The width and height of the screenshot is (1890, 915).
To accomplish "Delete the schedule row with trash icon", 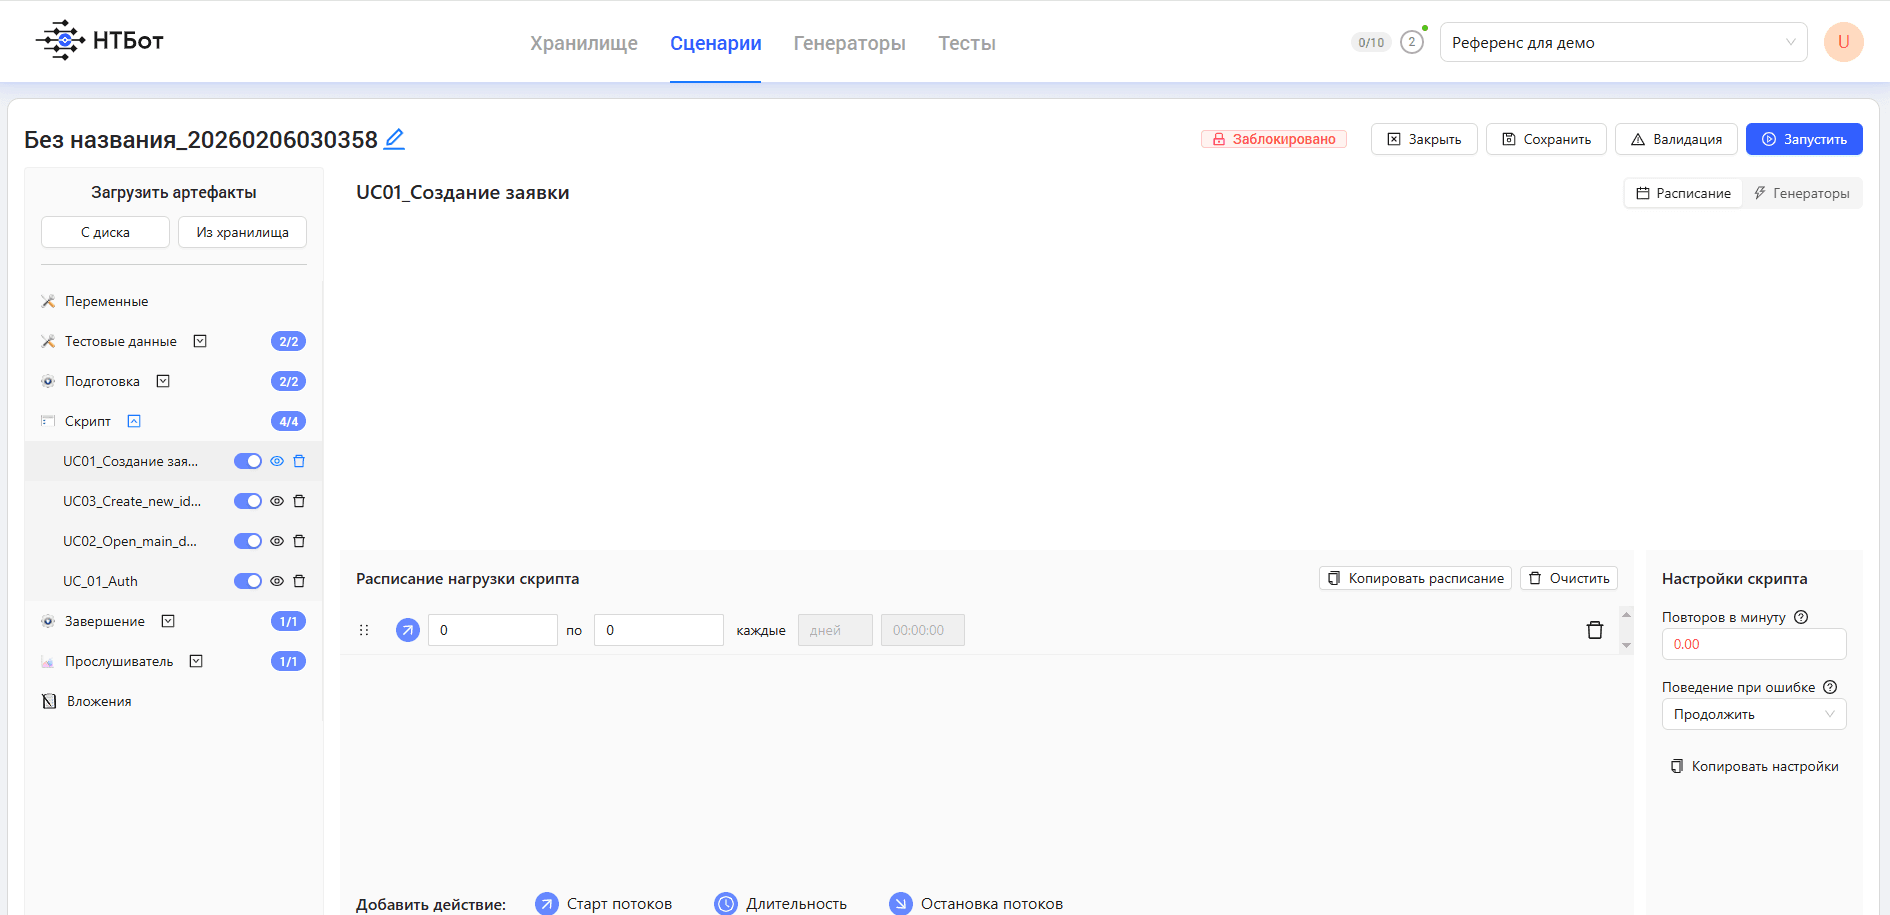I will [1595, 630].
